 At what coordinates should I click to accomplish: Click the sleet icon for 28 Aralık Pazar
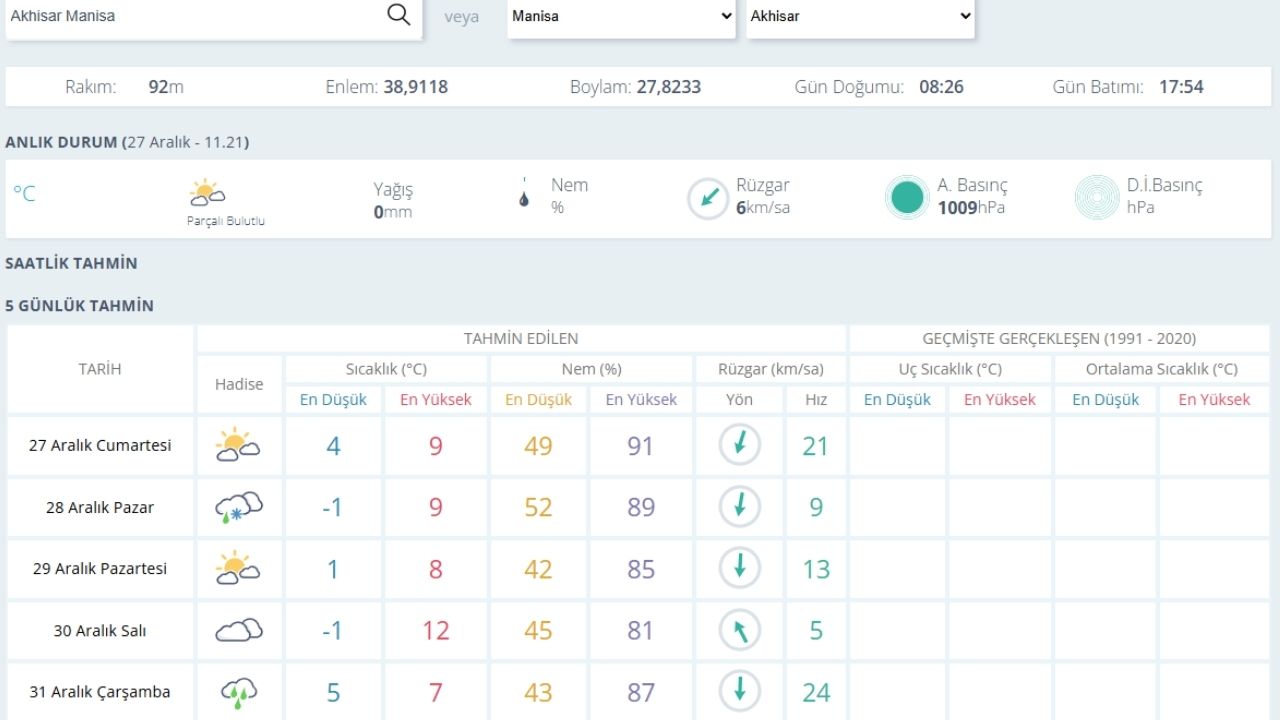(x=238, y=507)
